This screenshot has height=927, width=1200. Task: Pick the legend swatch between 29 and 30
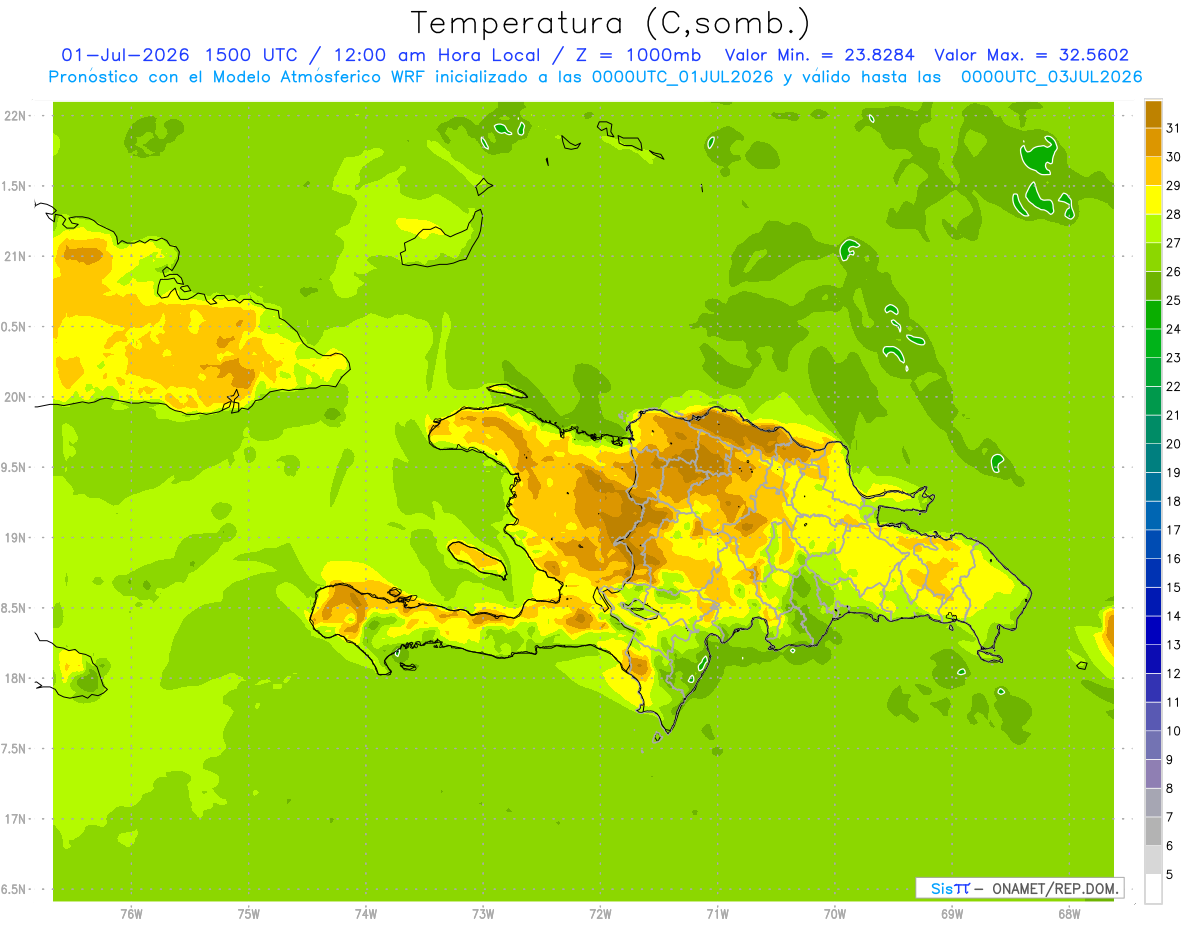1153,171
